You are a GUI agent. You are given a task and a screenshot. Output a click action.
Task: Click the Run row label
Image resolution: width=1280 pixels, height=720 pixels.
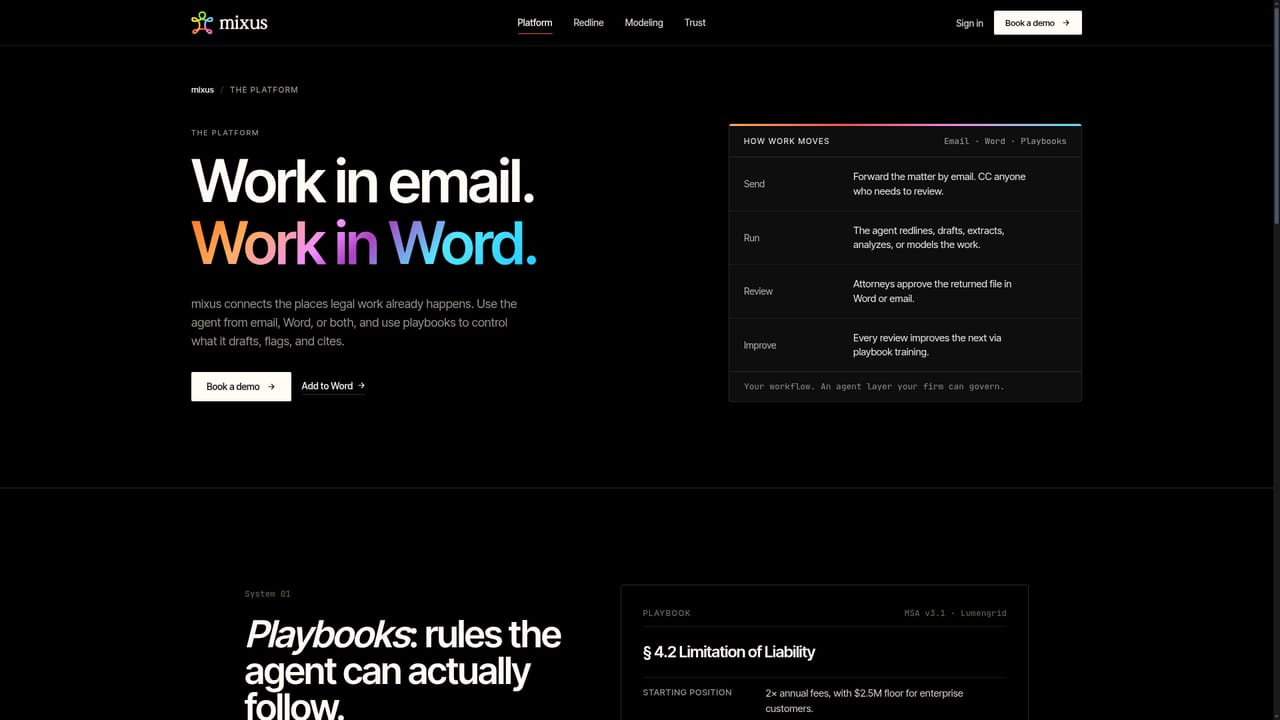point(751,238)
